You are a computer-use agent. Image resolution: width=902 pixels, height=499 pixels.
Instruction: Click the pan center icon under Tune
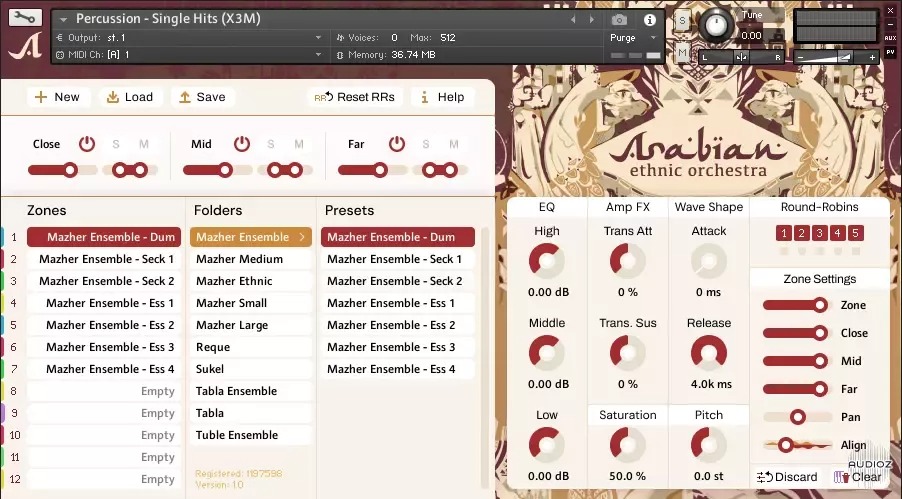[741, 57]
